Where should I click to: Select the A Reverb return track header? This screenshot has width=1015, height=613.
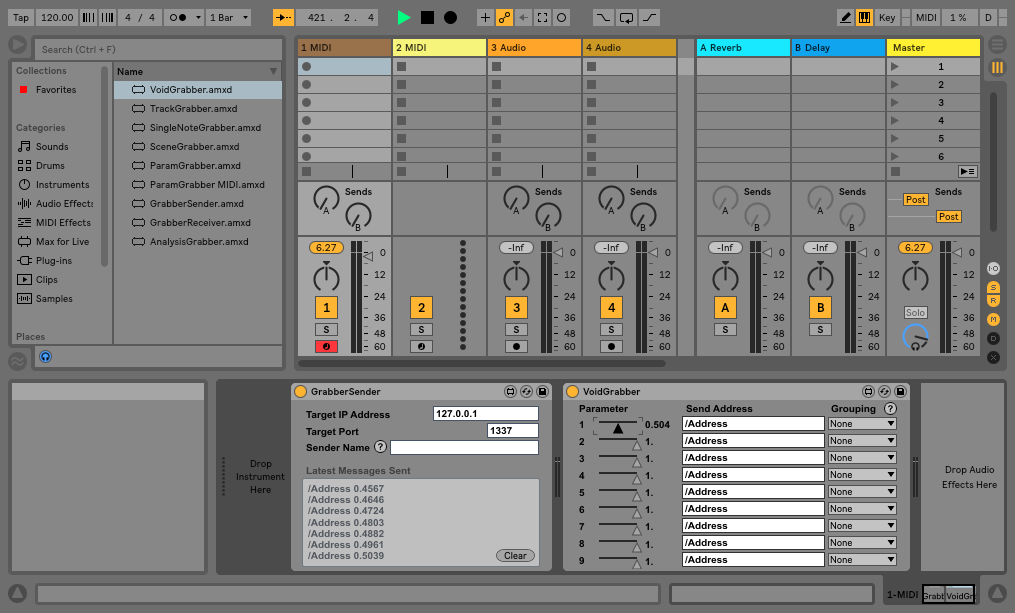click(x=743, y=47)
